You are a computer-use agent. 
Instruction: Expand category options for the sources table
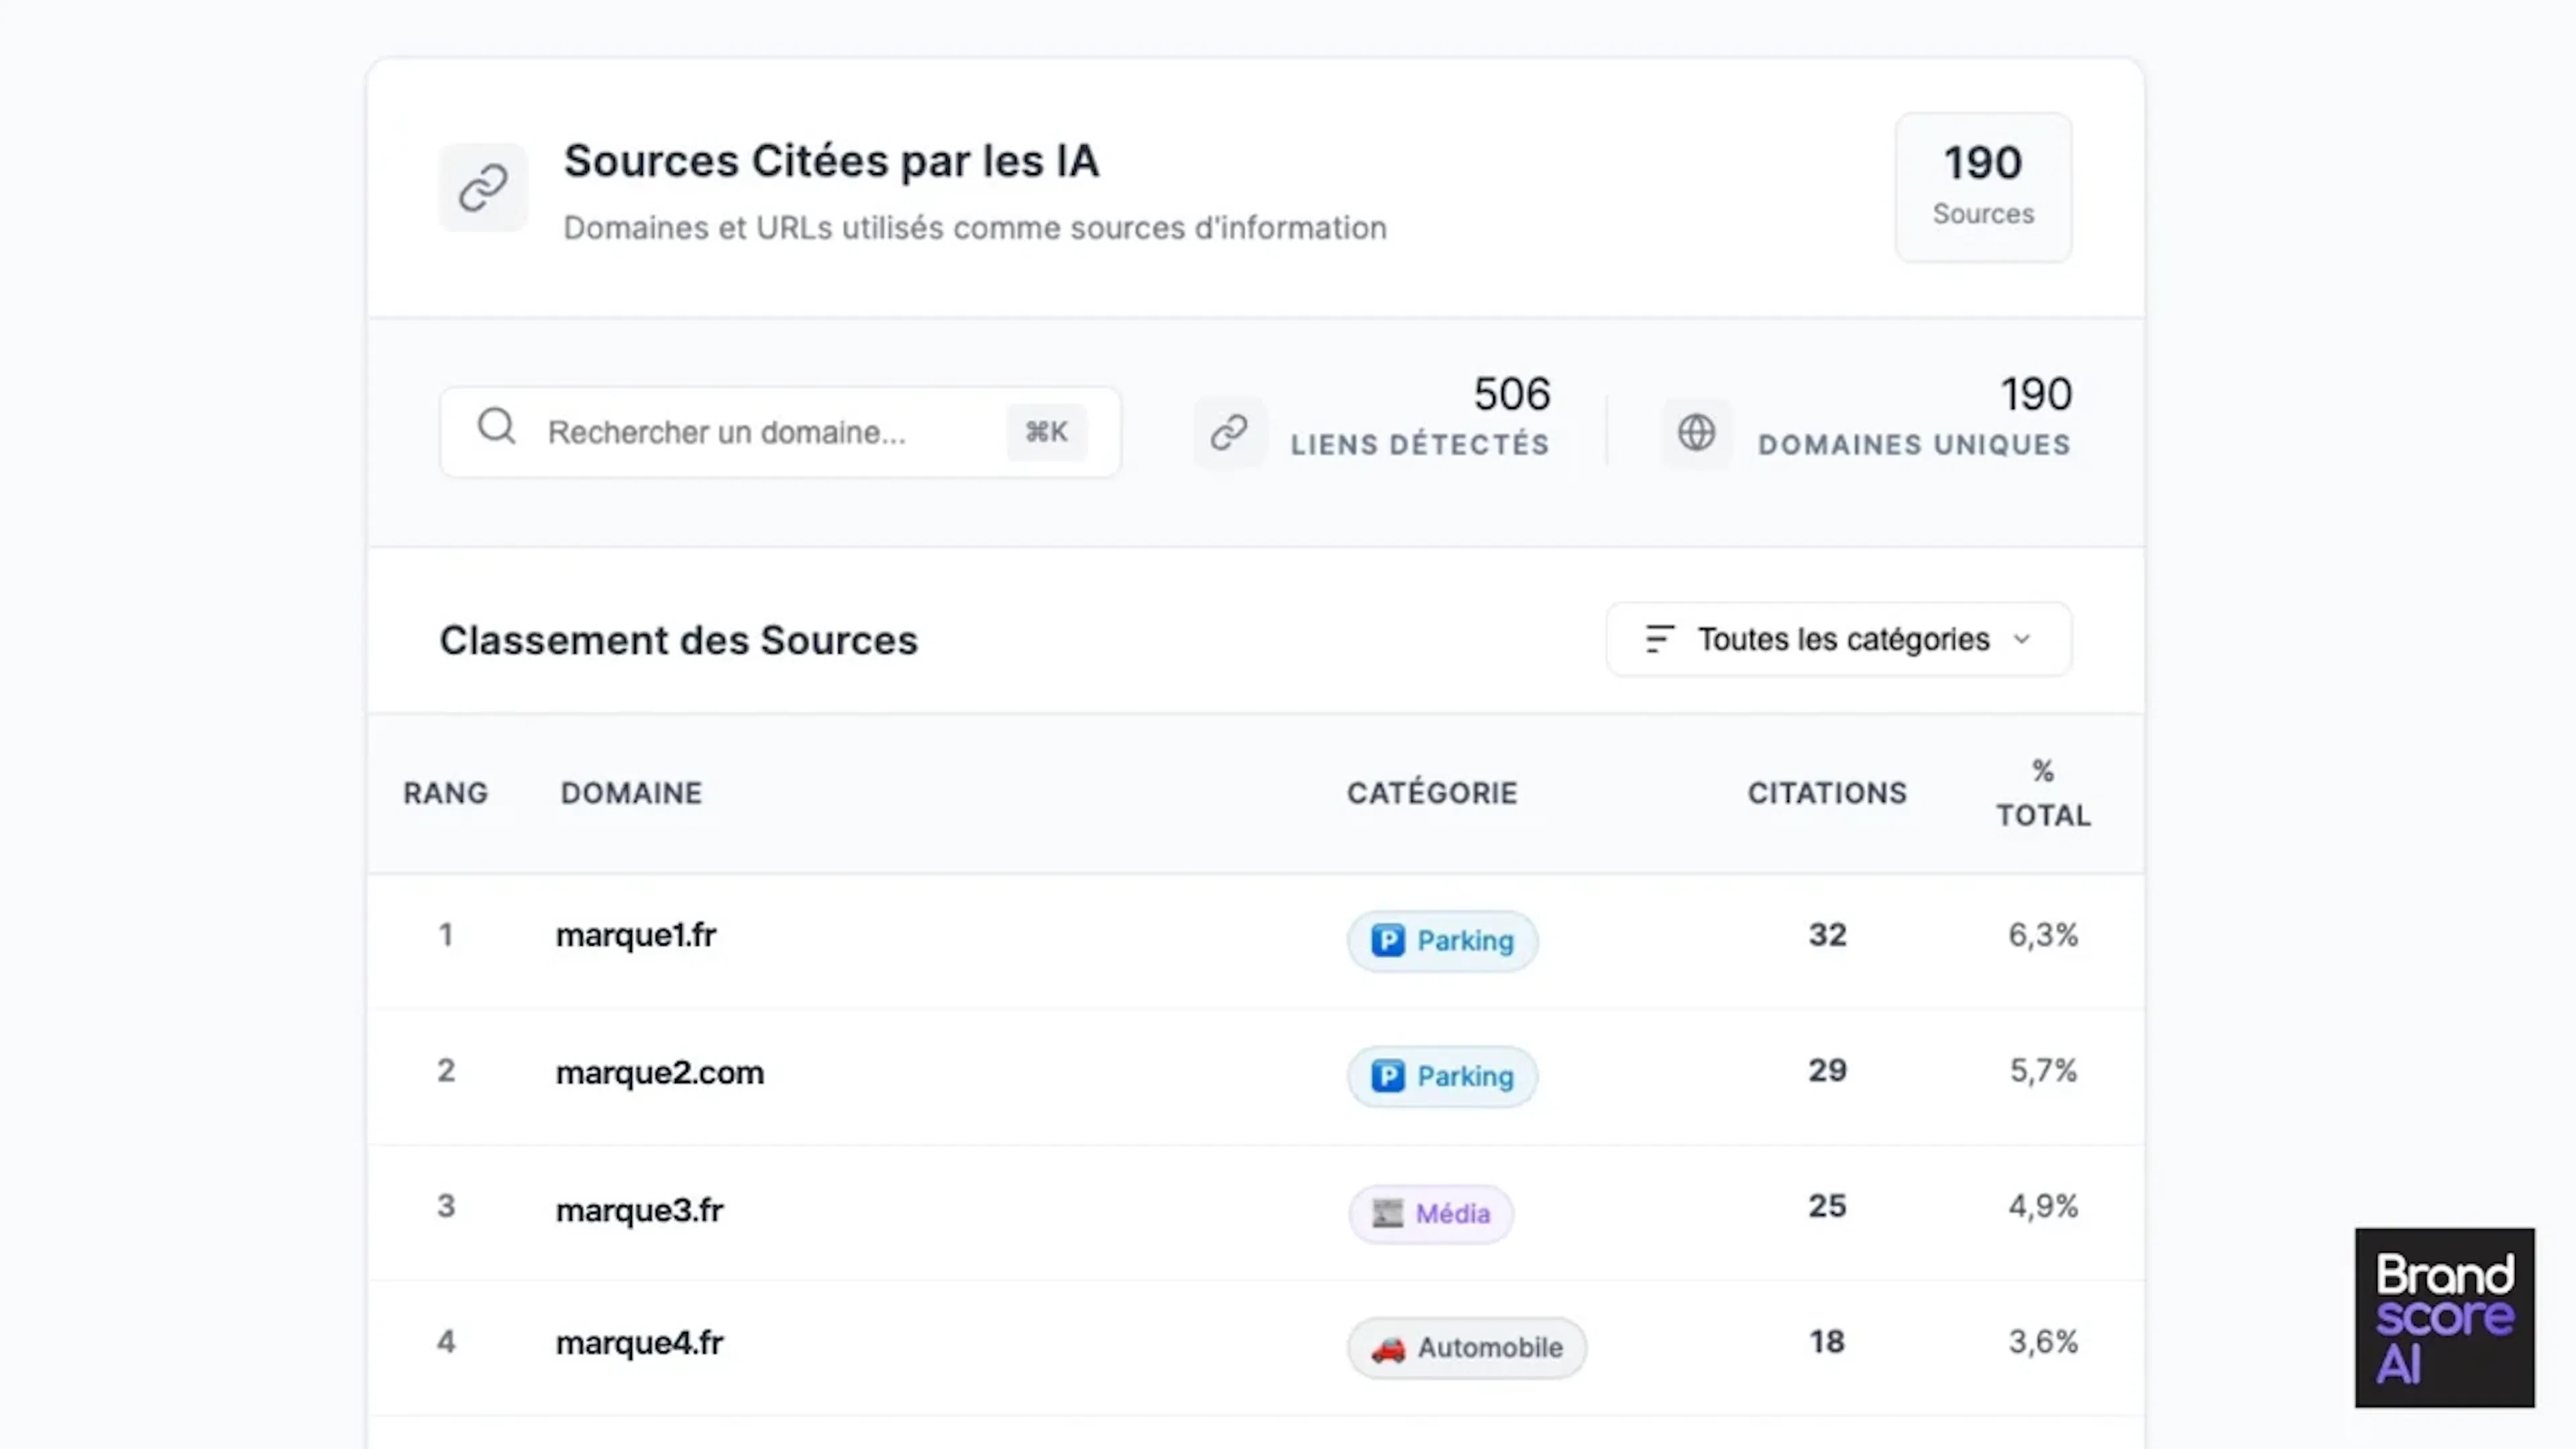1838,639
